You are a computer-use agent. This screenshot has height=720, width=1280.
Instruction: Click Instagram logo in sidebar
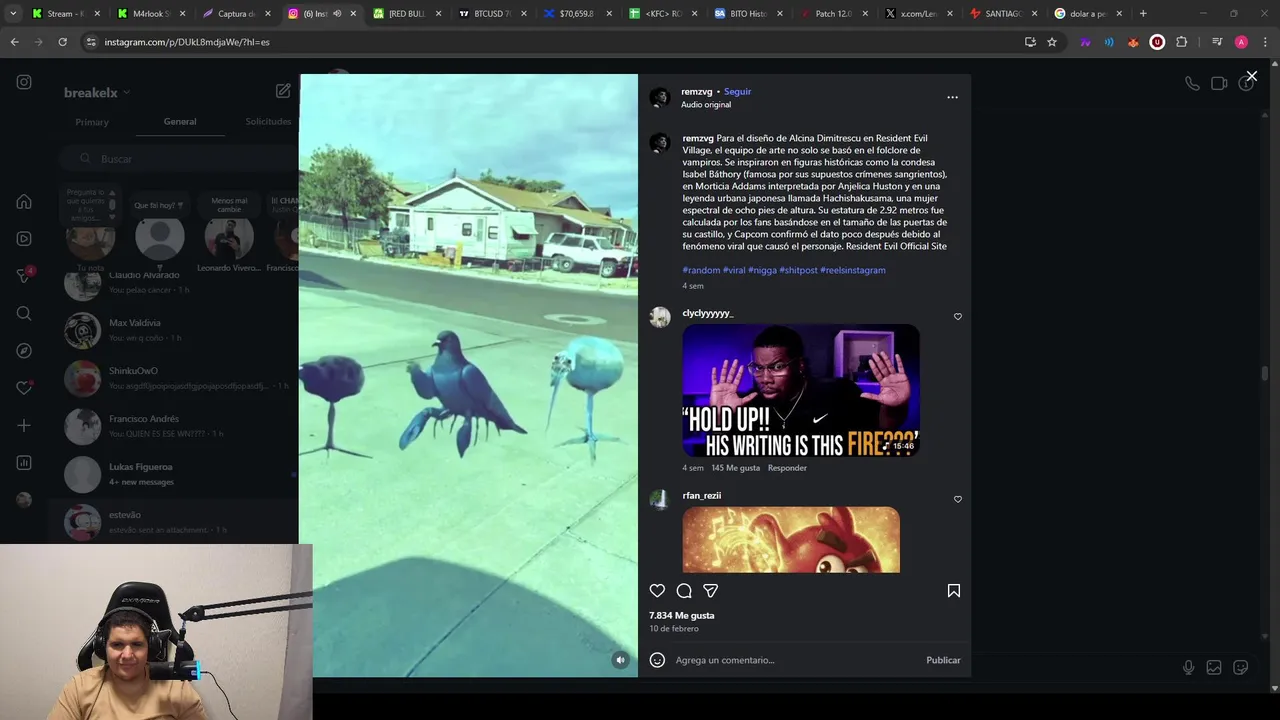[24, 83]
